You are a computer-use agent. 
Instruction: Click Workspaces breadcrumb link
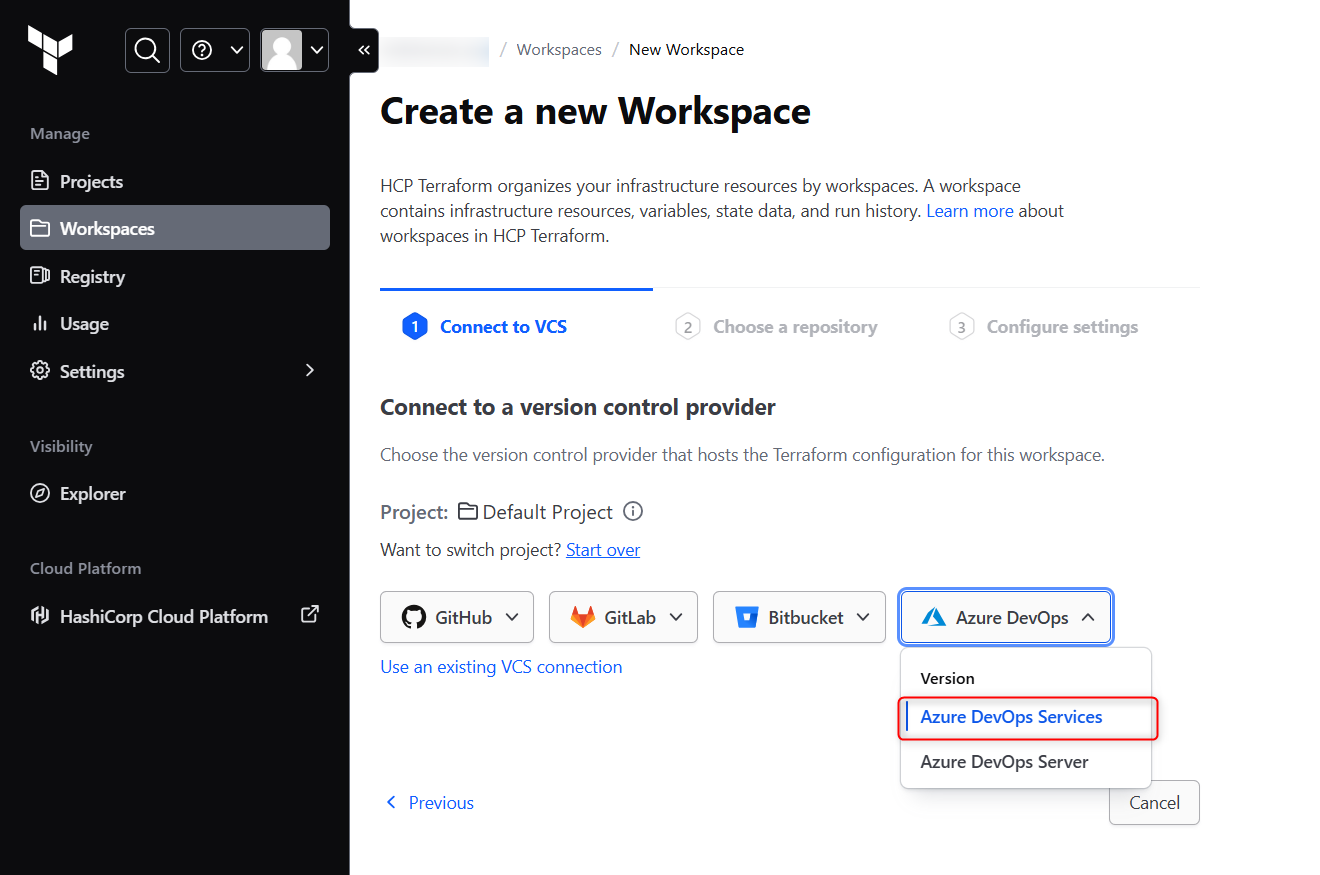click(x=559, y=49)
